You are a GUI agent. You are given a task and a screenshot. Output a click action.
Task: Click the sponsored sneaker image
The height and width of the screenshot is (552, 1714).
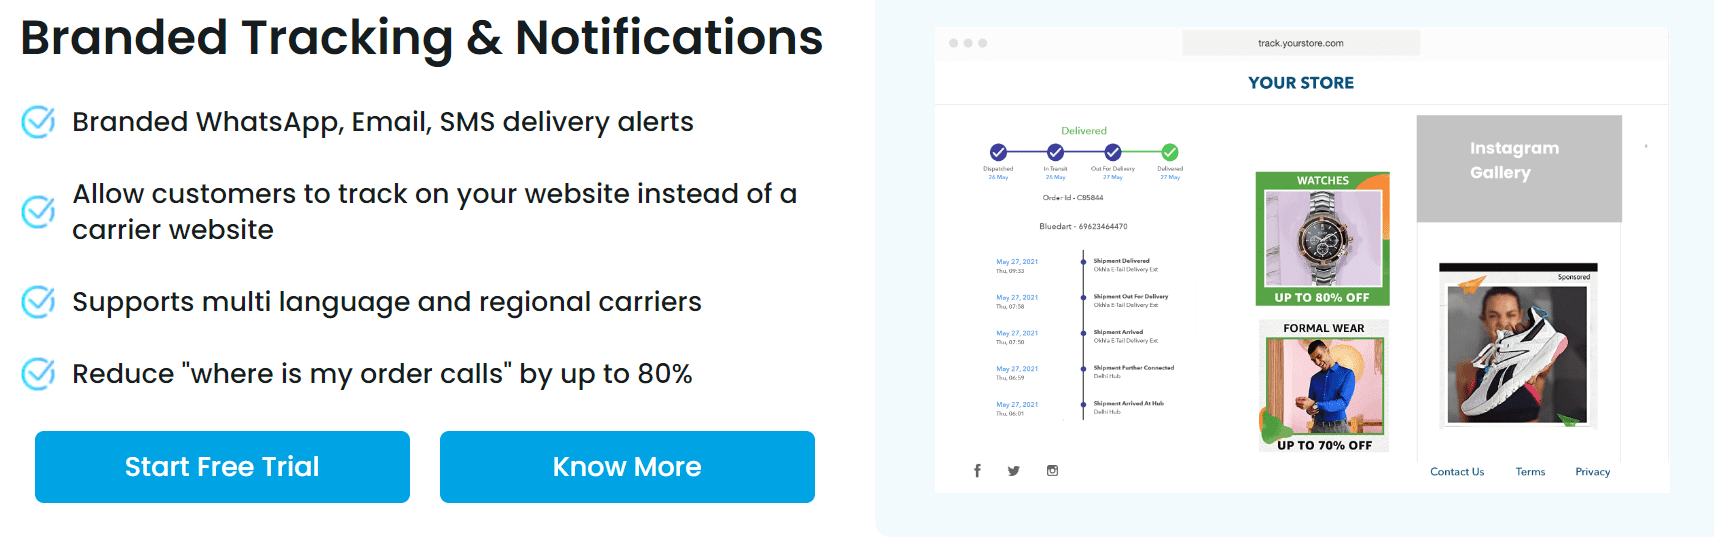(x=1517, y=346)
